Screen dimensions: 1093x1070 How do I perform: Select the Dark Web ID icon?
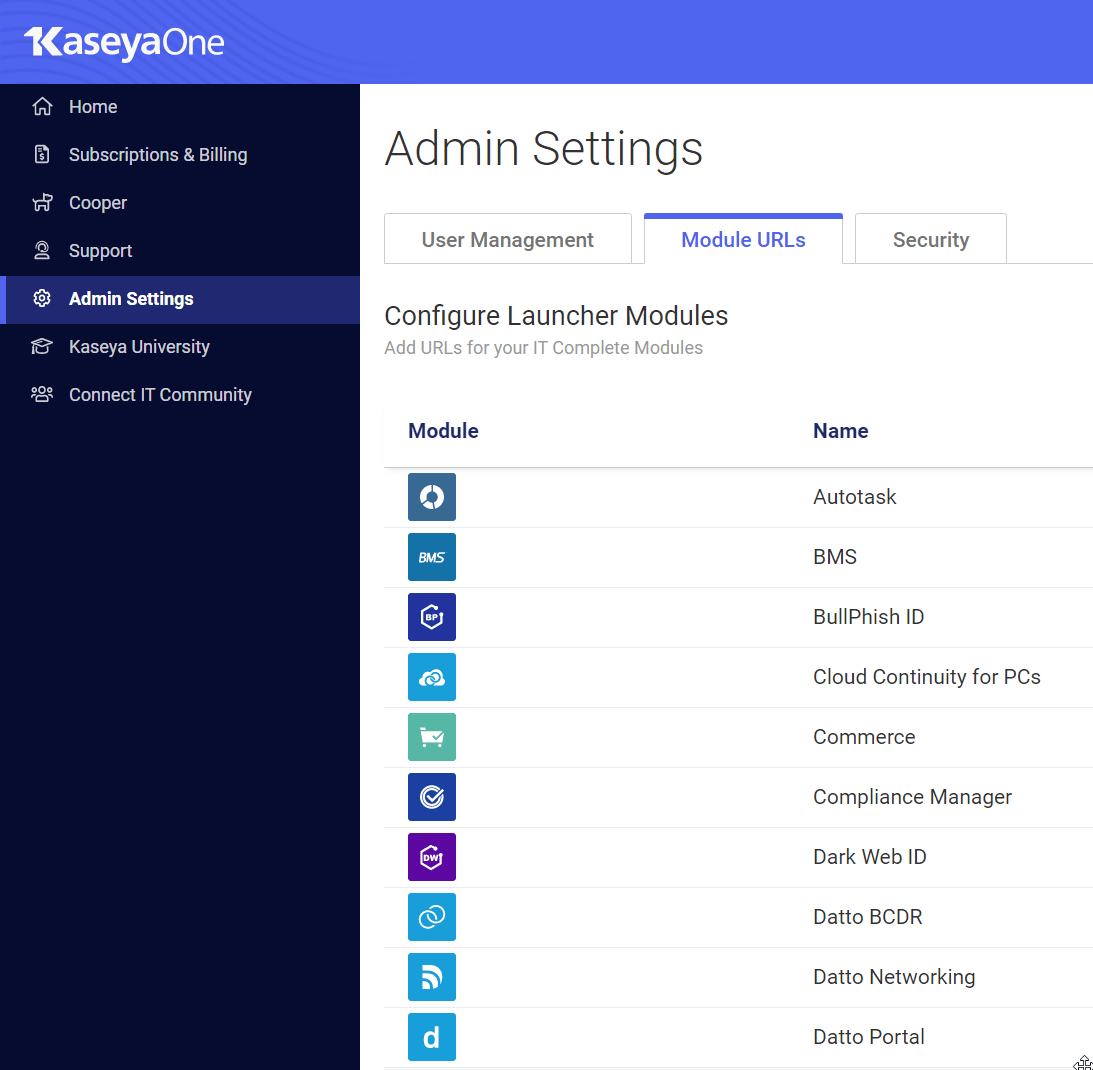coord(431,857)
